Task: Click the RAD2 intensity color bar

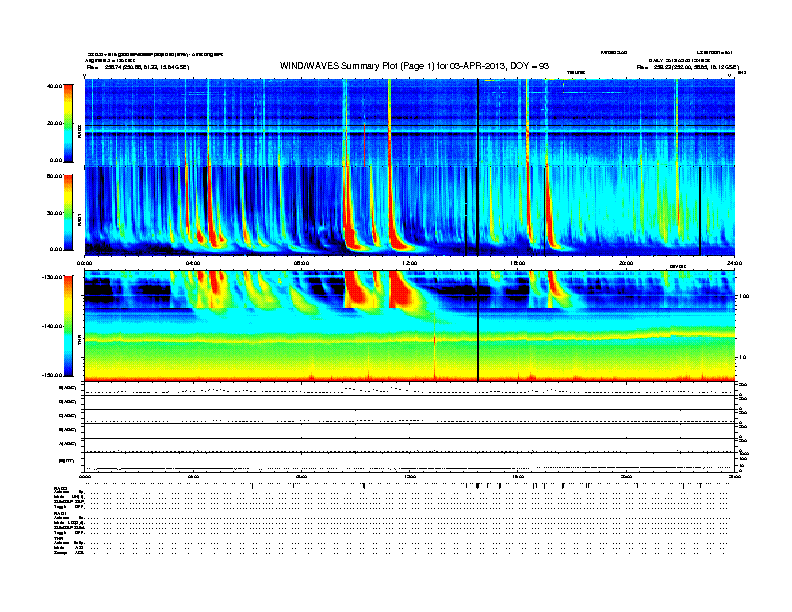Action: (68, 123)
